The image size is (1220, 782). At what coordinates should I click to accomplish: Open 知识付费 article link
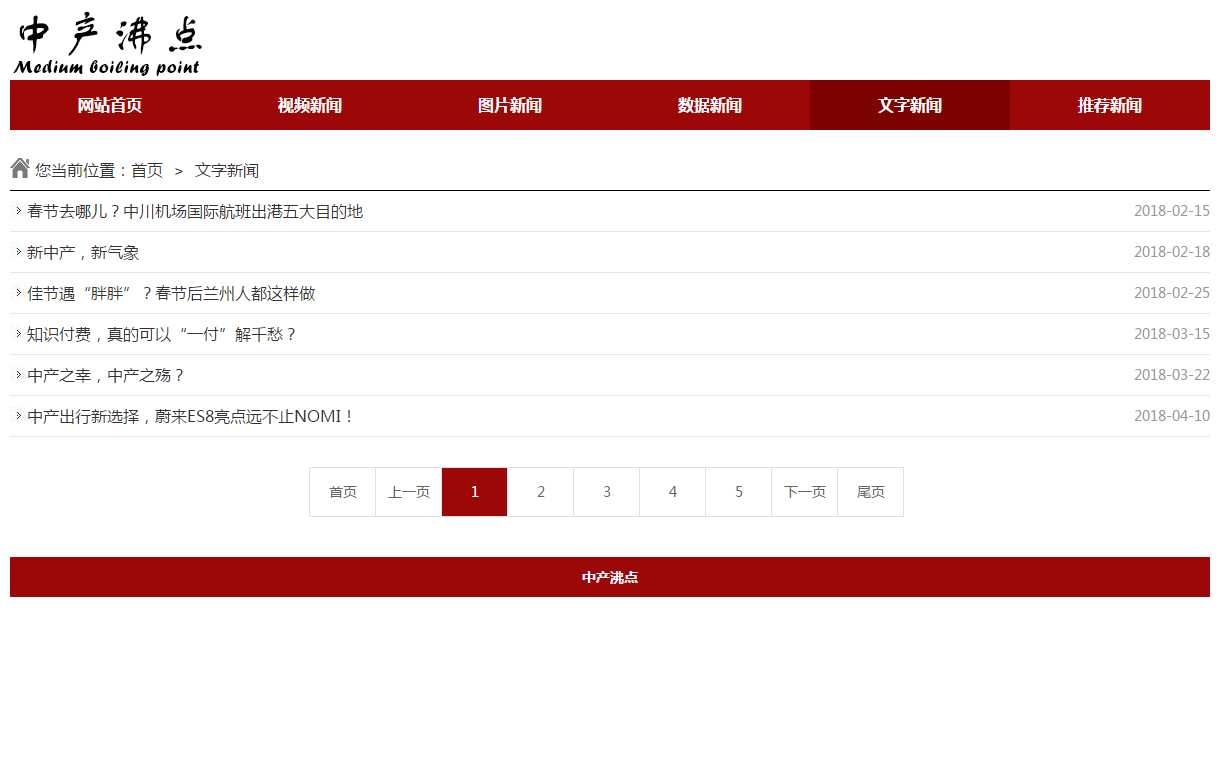162,335
